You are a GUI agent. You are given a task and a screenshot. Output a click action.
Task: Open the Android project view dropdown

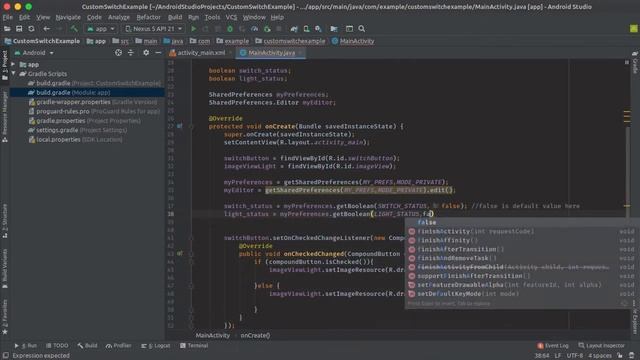click(34, 53)
